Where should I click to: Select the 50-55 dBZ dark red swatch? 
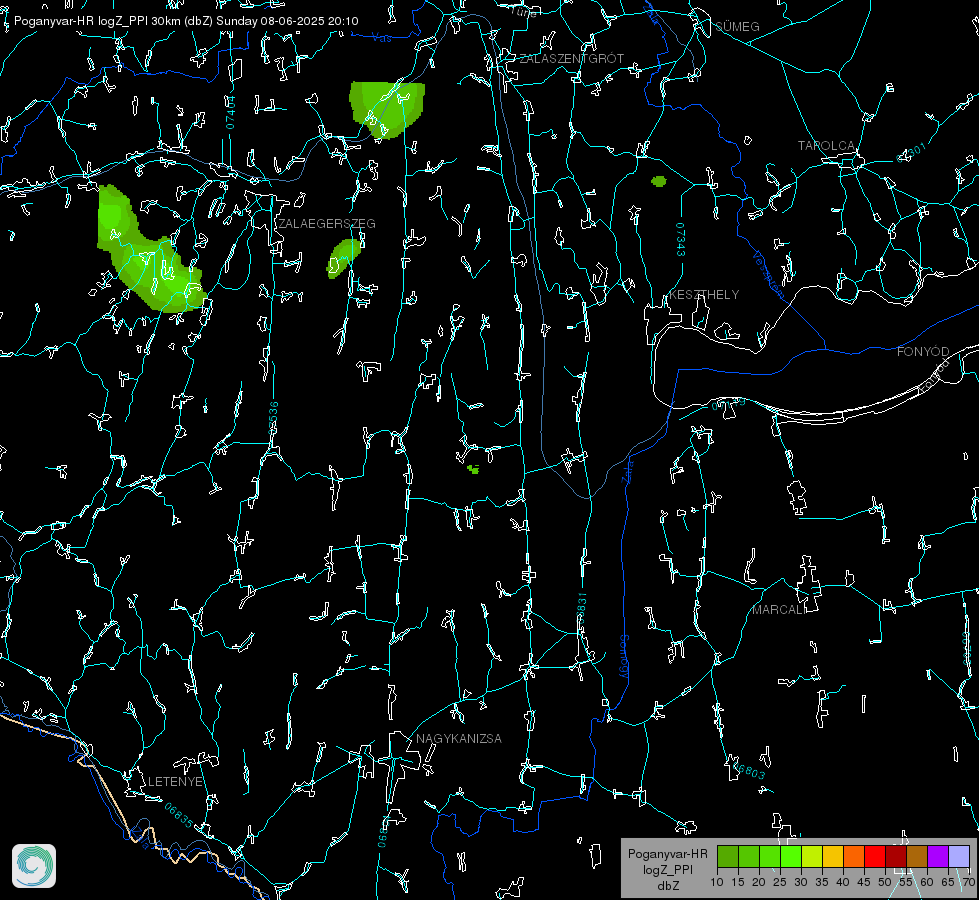pyautogui.click(x=896, y=856)
